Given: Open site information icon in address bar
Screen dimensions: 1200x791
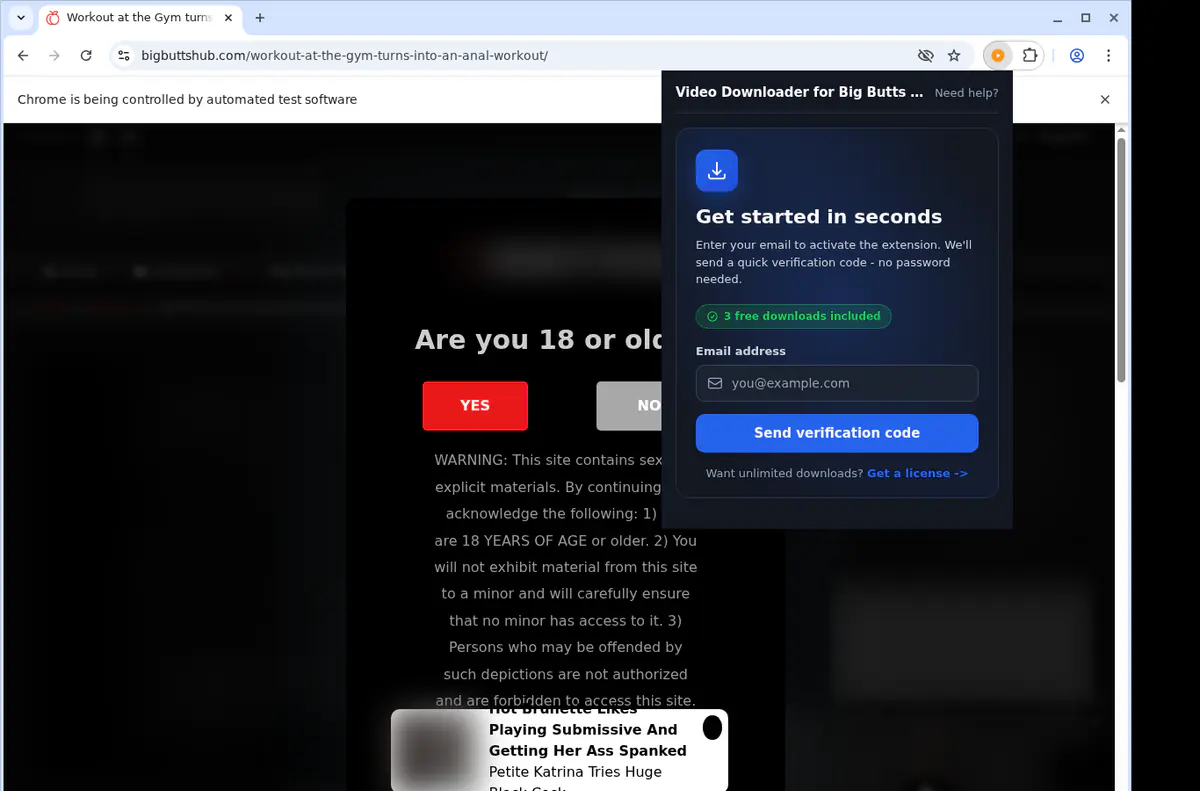Looking at the screenshot, I should pos(123,56).
